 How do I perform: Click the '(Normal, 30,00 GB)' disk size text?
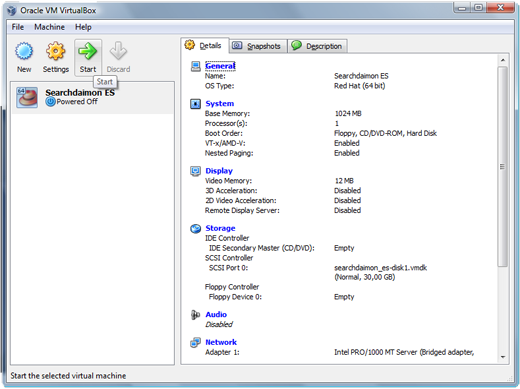click(x=365, y=277)
